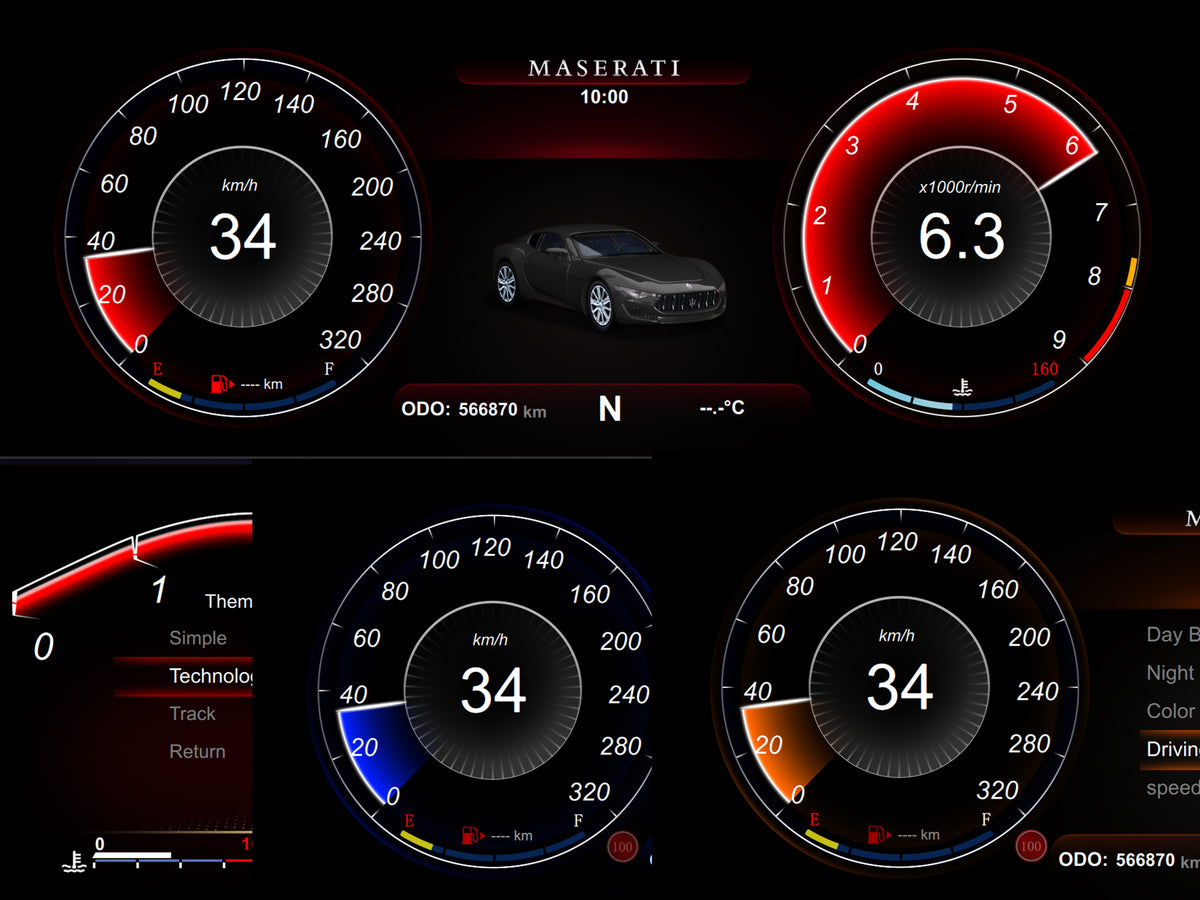The image size is (1200, 900).
Task: Click the fuel pump icon on red speedometer
Action: [x=221, y=383]
